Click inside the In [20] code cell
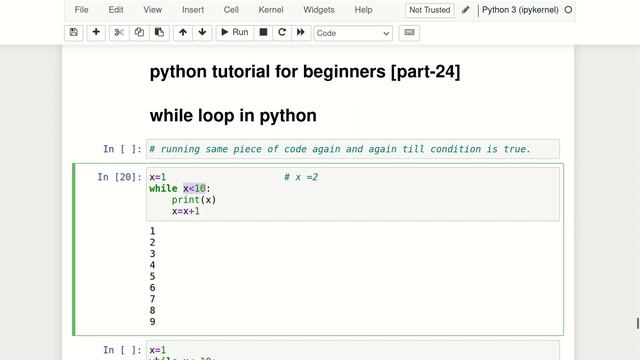This screenshot has height=360, width=640. click(353, 194)
